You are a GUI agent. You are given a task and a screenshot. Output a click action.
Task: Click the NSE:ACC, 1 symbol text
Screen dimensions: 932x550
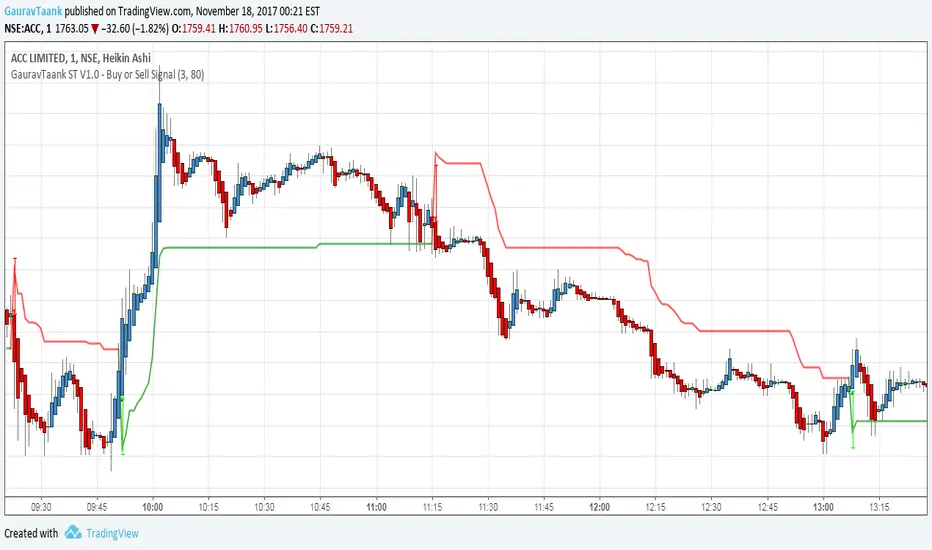click(x=27, y=29)
